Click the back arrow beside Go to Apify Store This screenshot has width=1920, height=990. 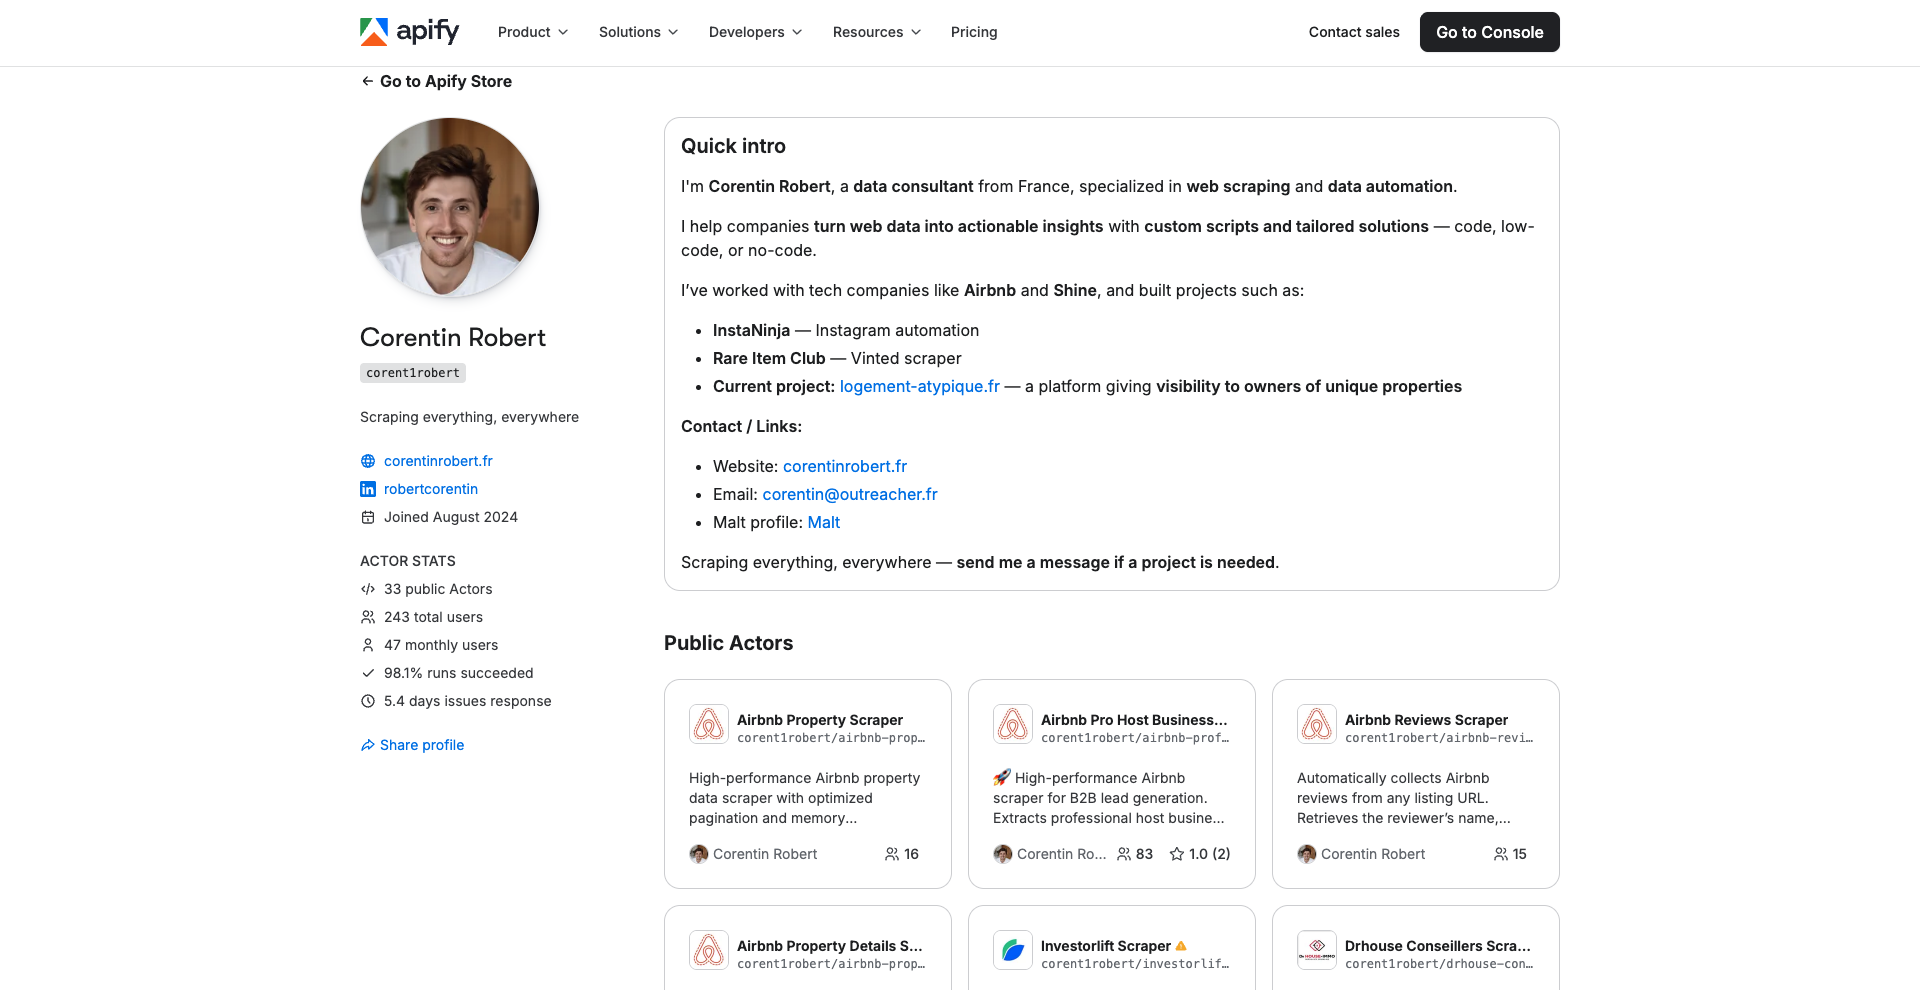point(367,81)
